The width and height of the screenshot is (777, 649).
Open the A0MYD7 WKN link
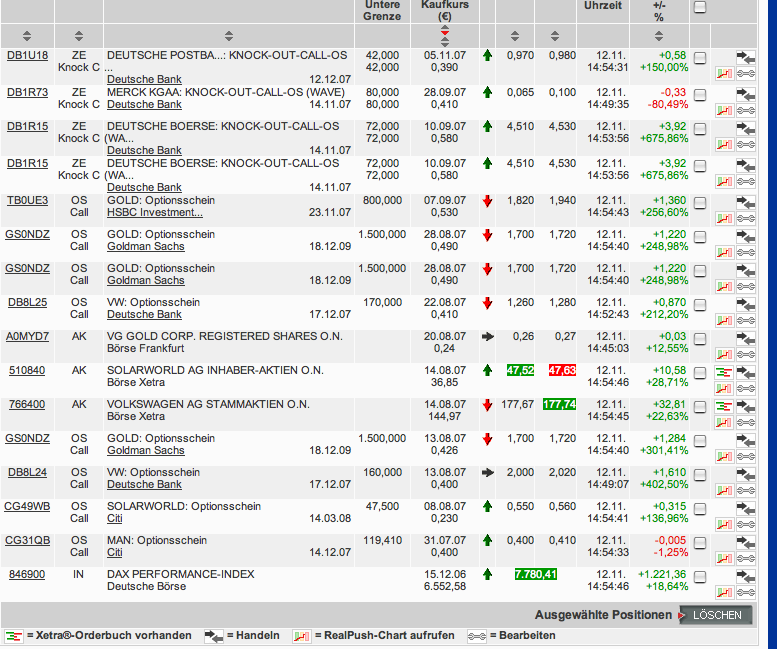[x=27, y=336]
